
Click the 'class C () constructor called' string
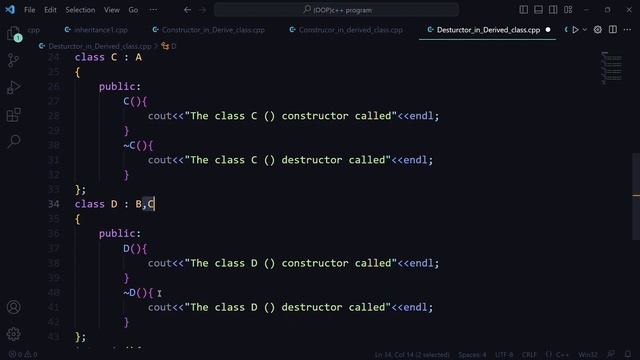point(291,116)
